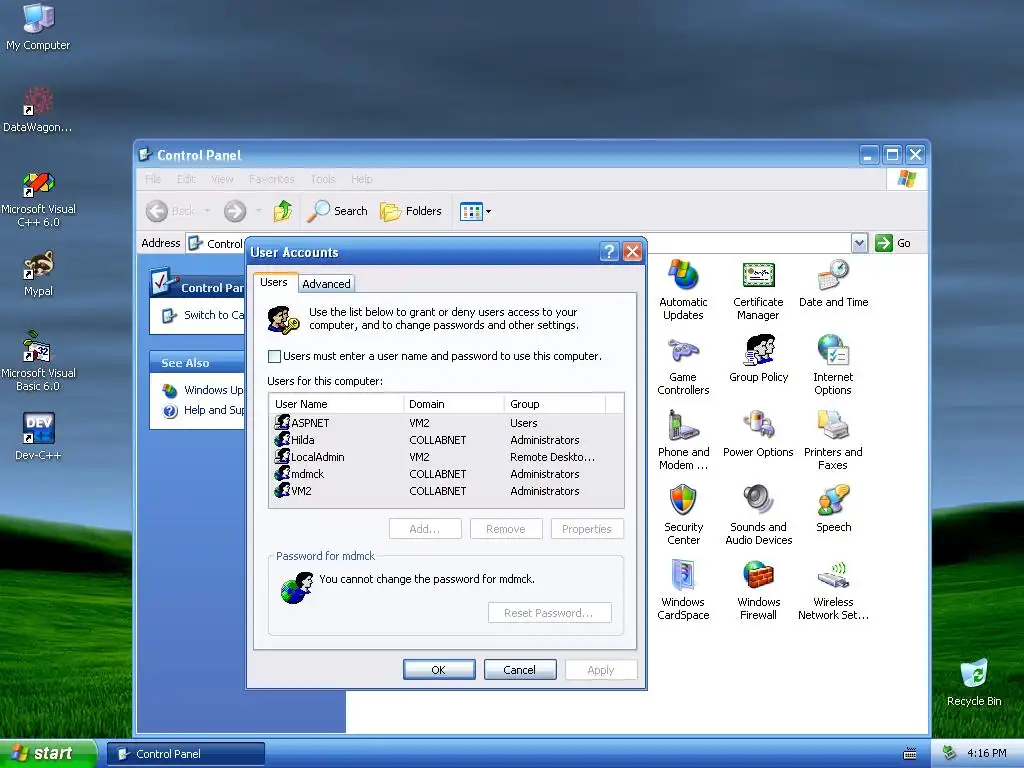The image size is (1024, 768).
Task: Select the LocalAdmin user row
Action: pyautogui.click(x=446, y=456)
